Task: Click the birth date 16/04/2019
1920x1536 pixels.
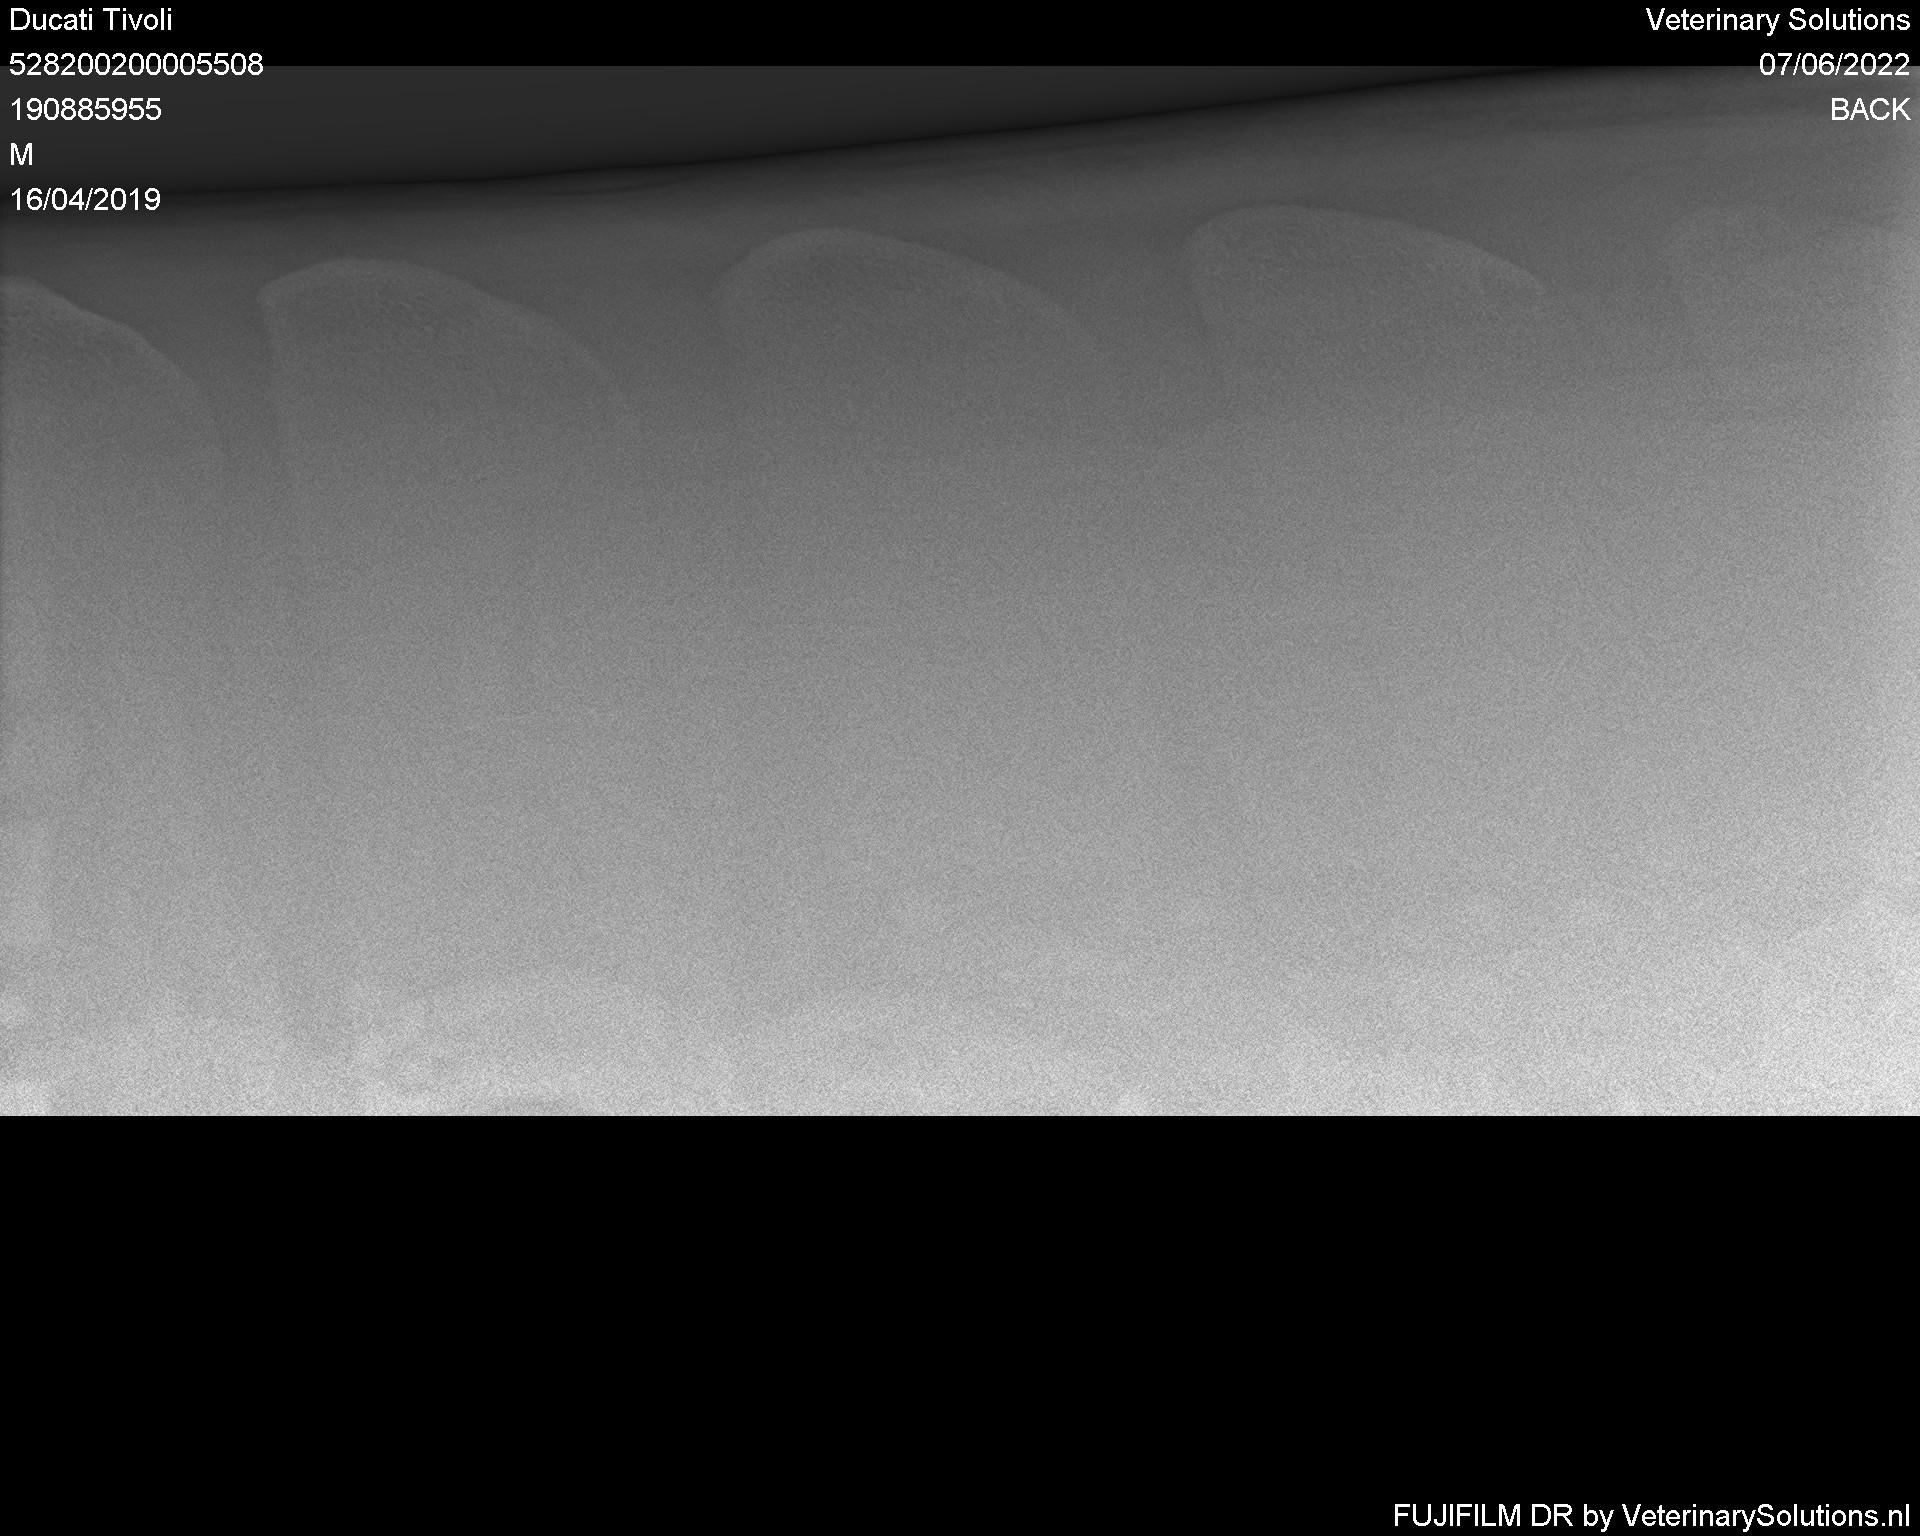Action: tap(85, 200)
